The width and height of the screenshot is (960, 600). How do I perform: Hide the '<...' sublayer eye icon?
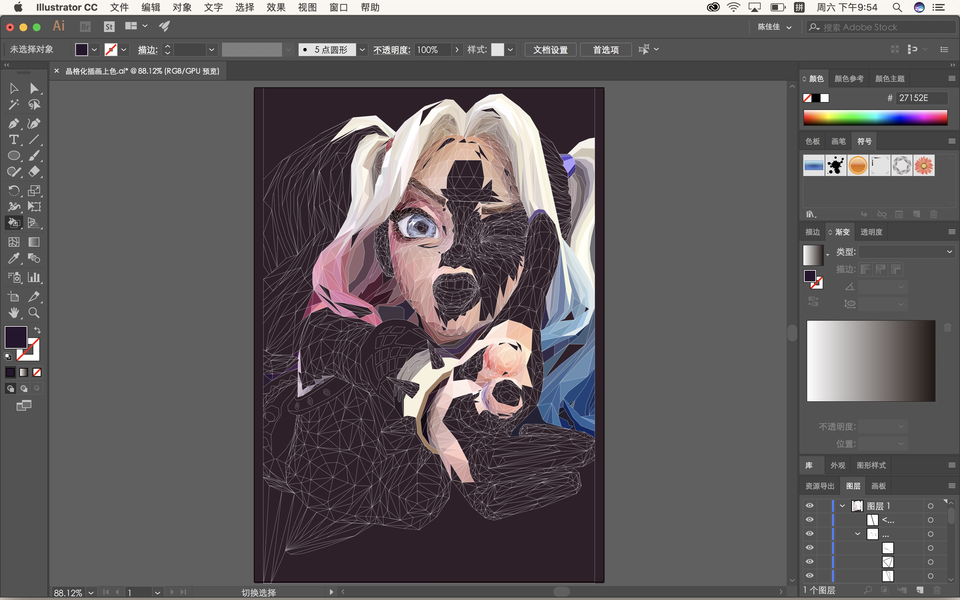(809, 520)
